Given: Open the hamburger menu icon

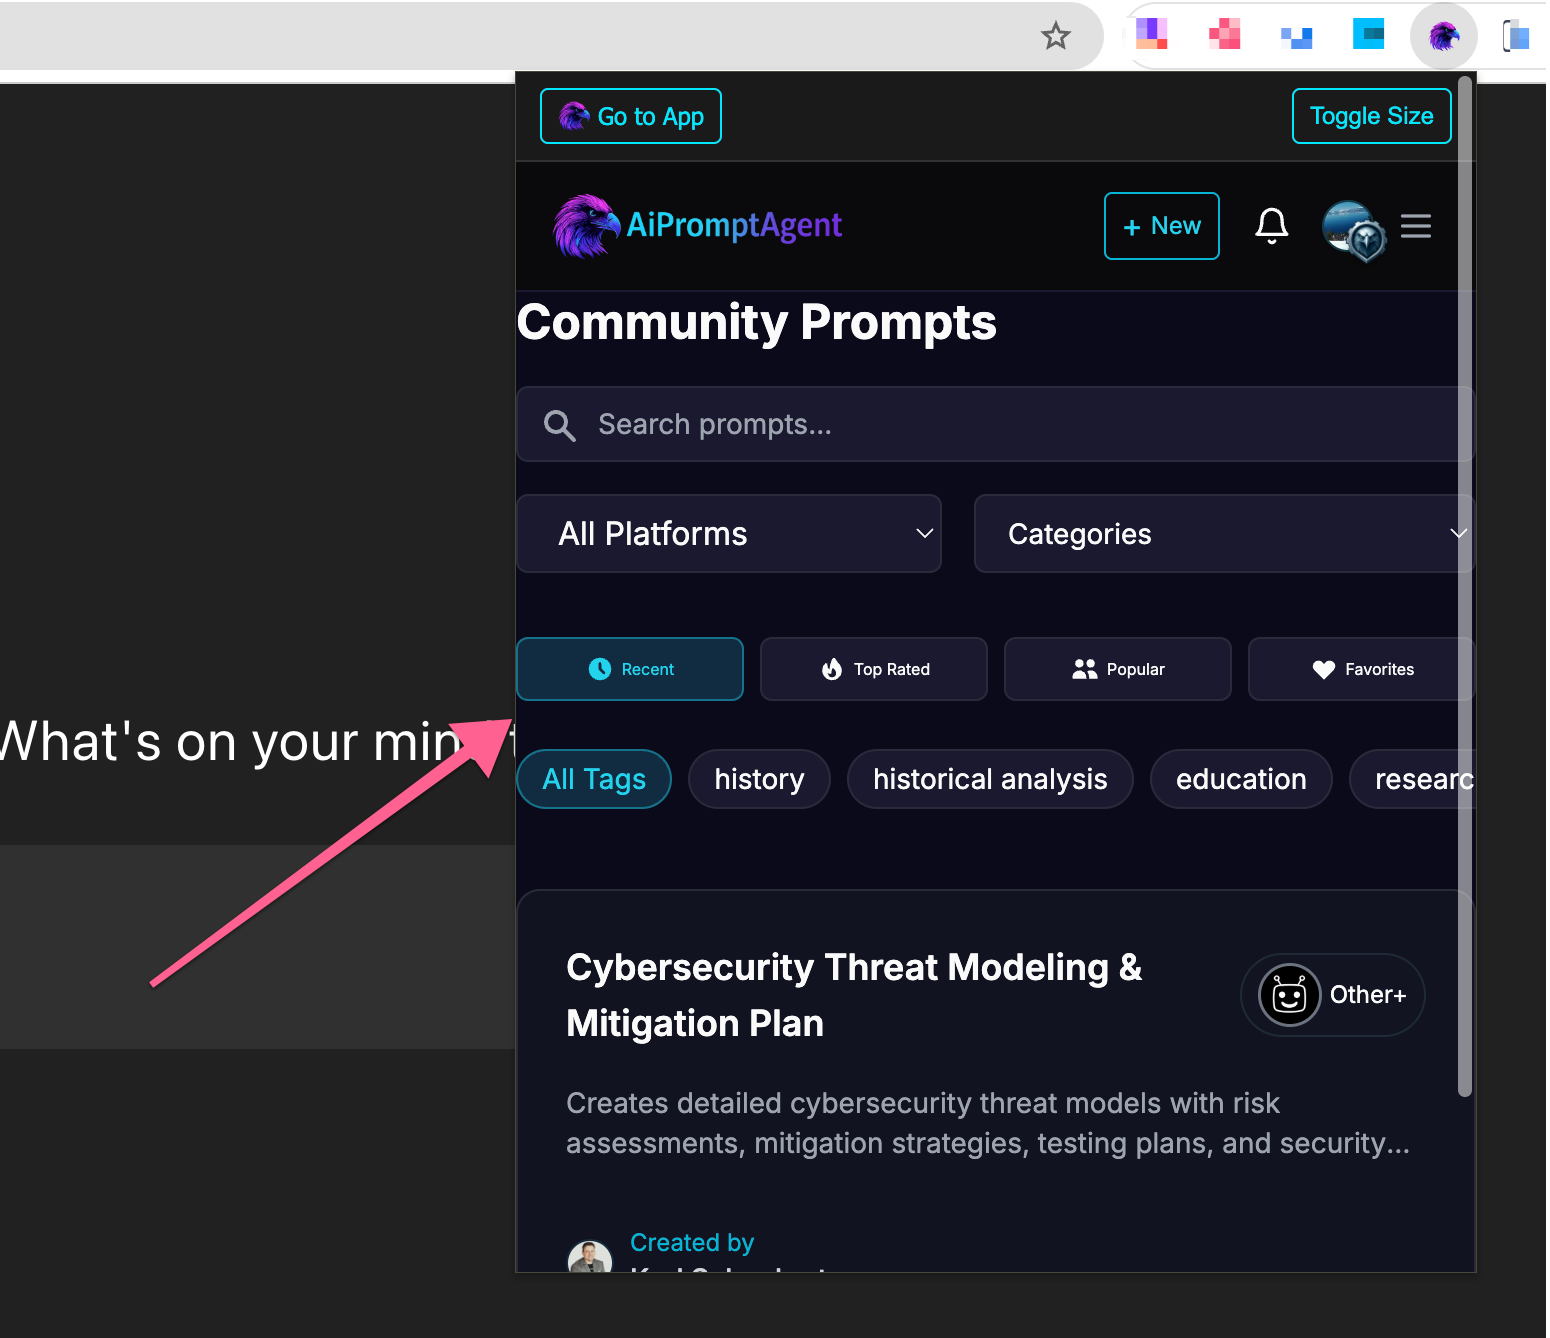Looking at the screenshot, I should 1416,226.
